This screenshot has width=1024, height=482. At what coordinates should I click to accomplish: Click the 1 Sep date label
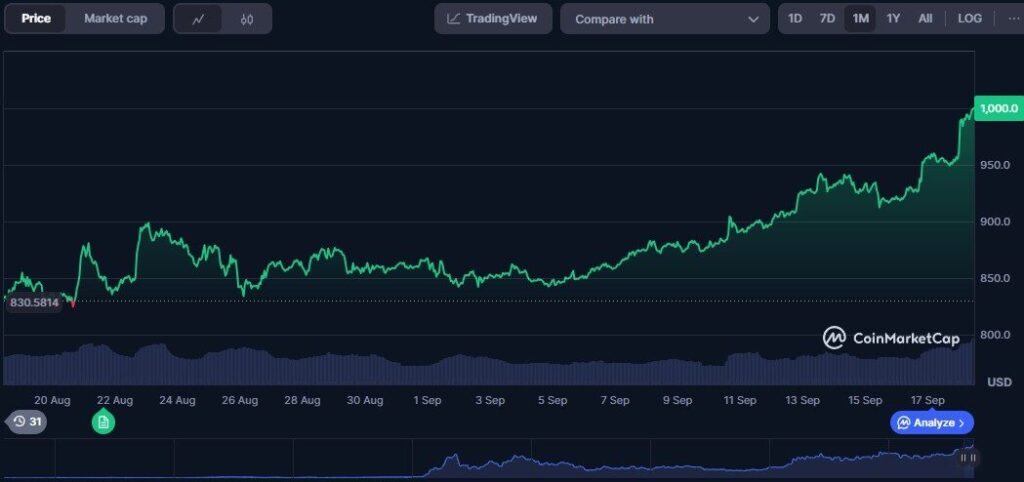point(427,400)
